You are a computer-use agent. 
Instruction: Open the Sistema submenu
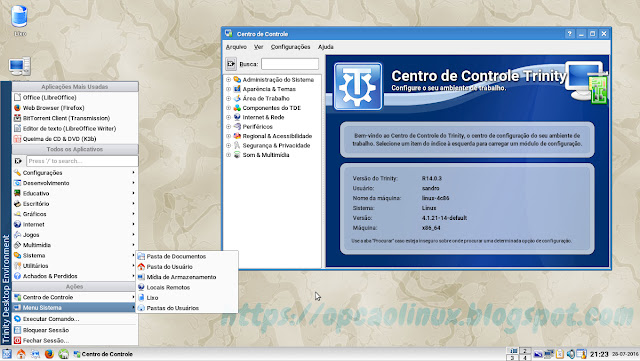75,255
